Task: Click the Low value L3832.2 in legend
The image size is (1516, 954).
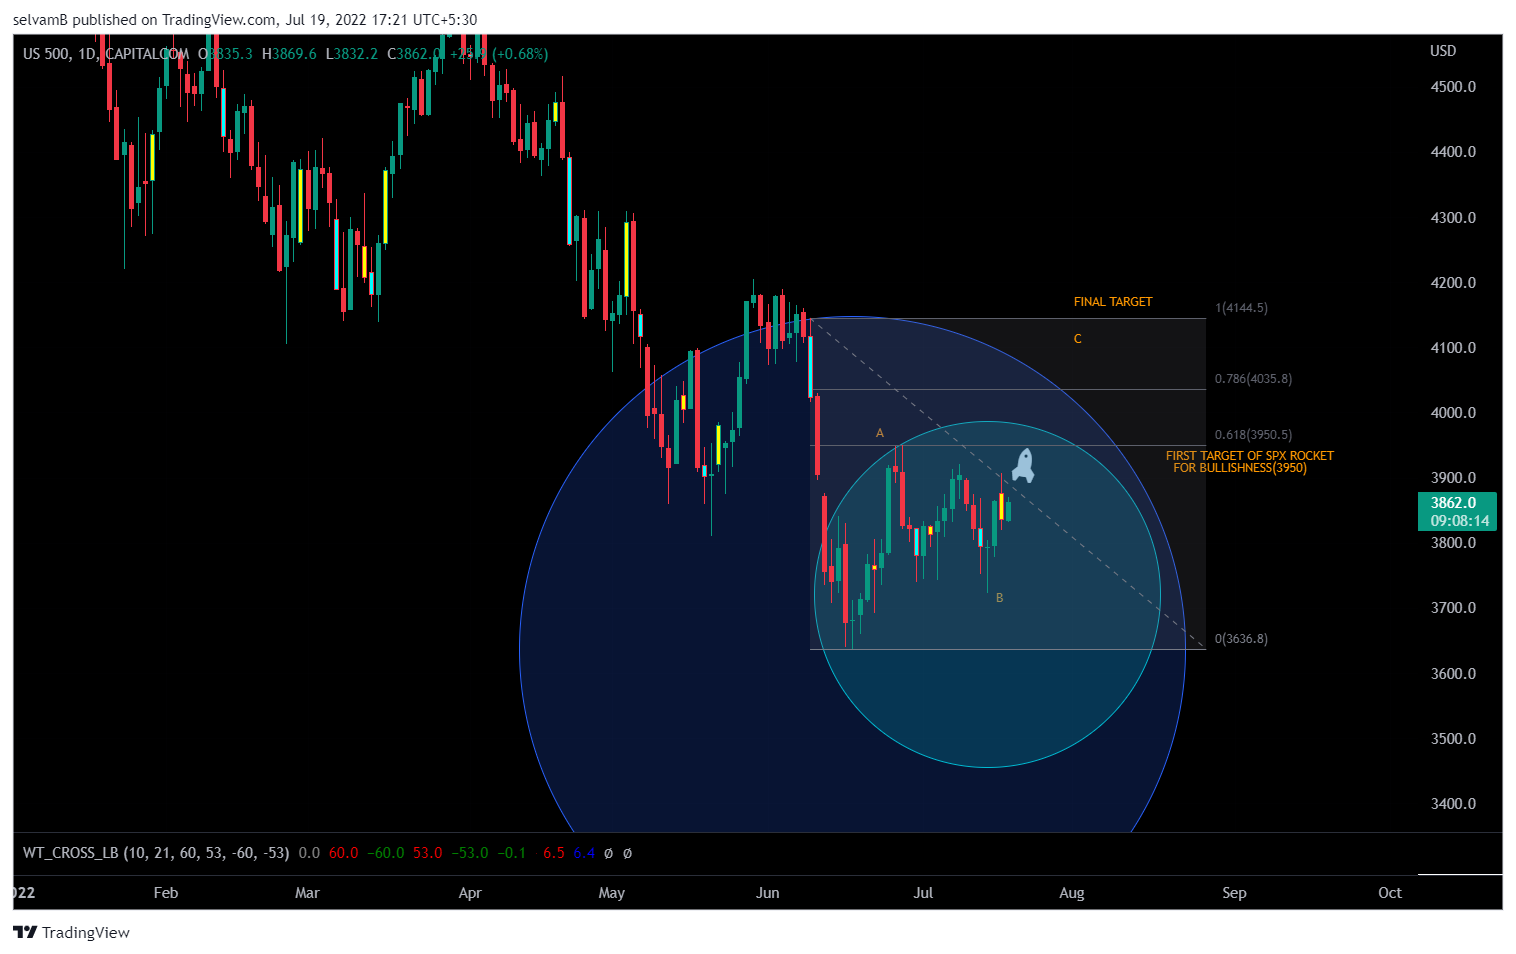Action: (x=352, y=54)
